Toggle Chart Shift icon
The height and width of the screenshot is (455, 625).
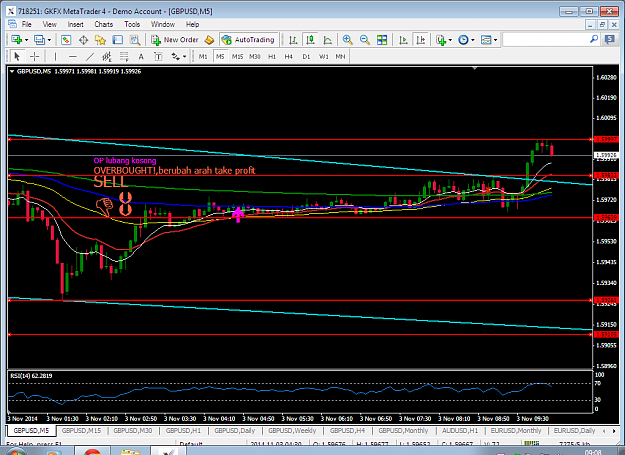[x=421, y=40]
